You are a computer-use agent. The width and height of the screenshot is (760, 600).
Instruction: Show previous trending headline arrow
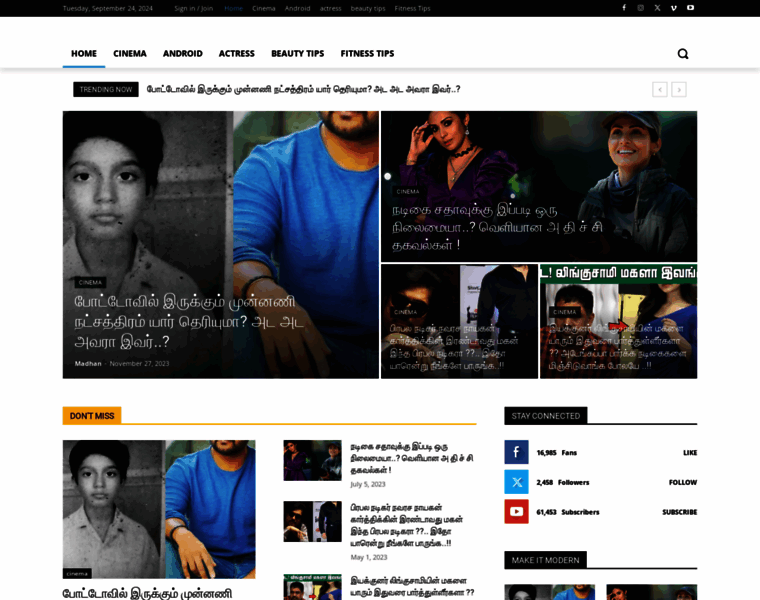[x=659, y=89]
